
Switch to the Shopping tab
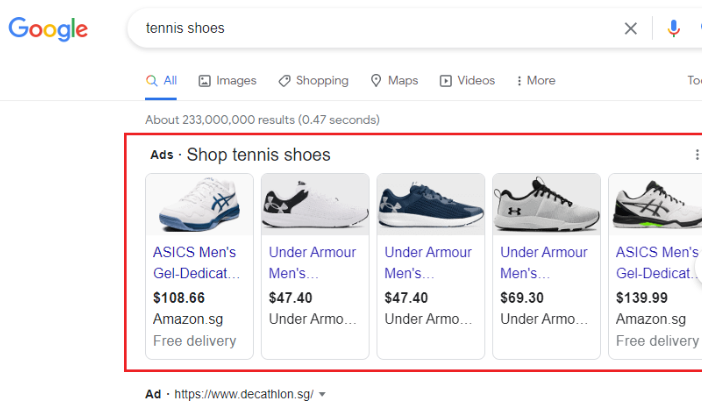click(313, 81)
